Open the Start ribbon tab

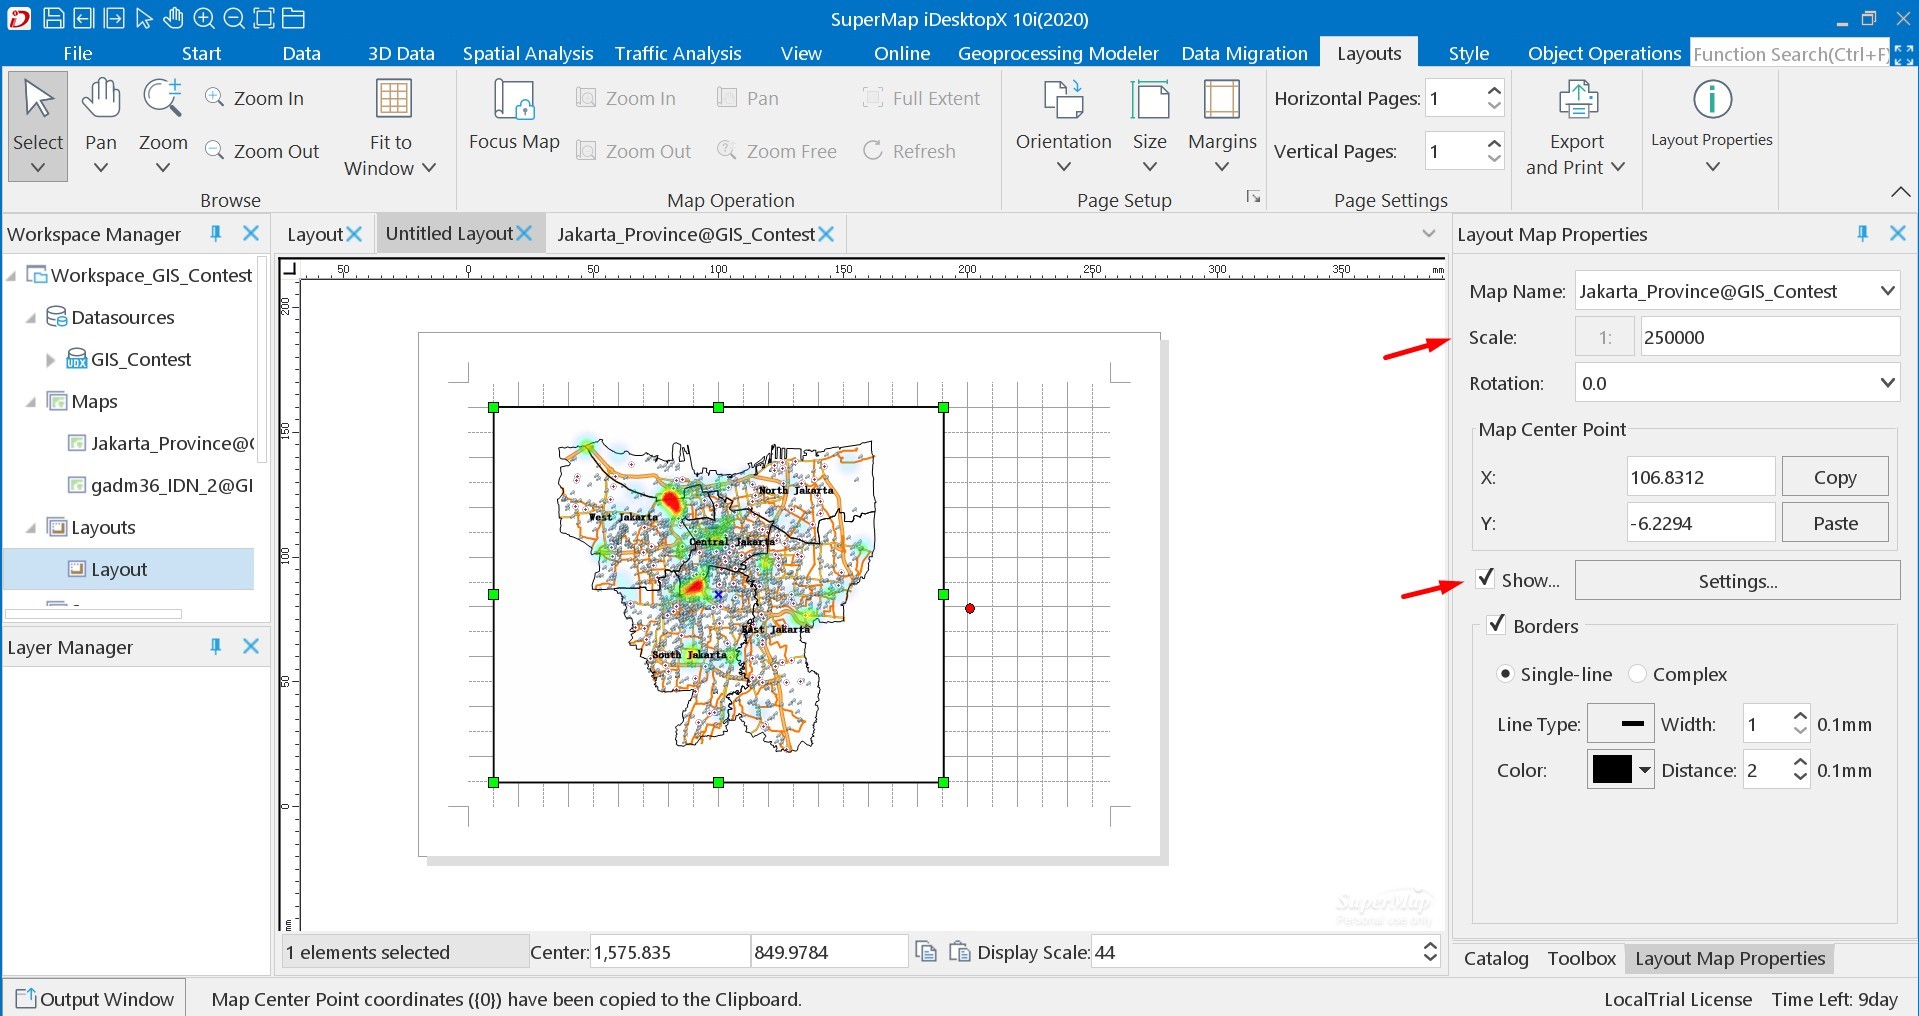pyautogui.click(x=201, y=53)
